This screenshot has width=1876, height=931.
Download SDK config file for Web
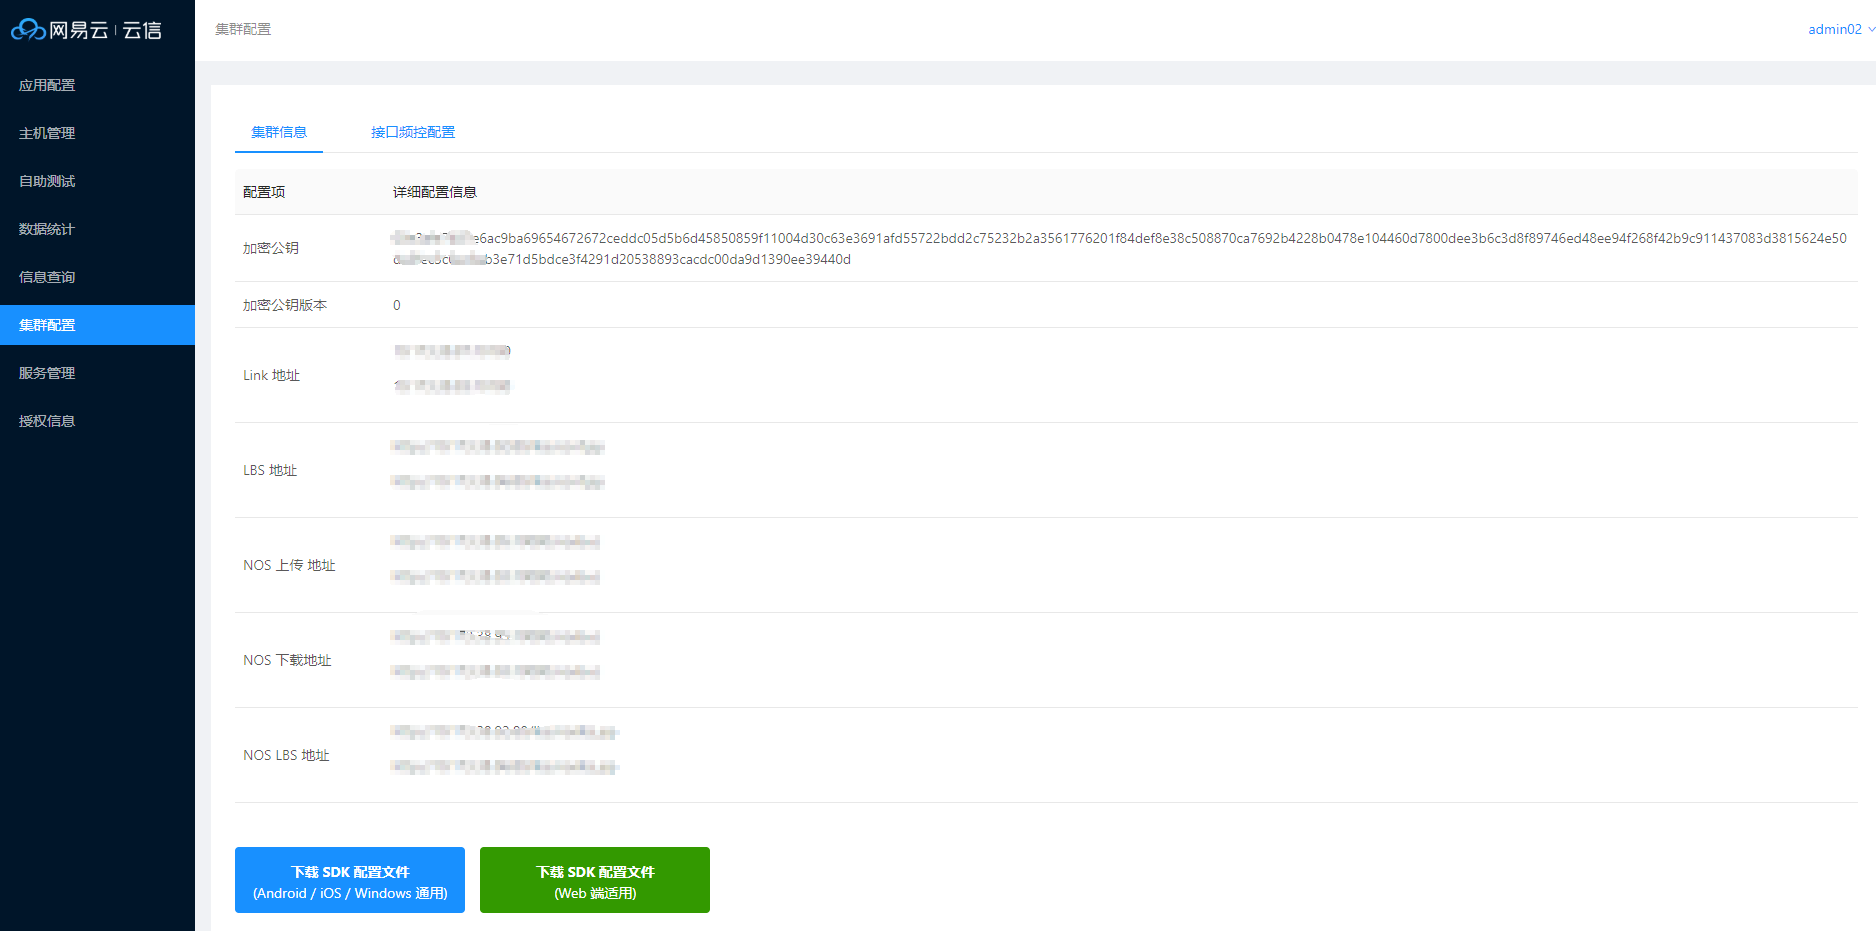coord(595,880)
